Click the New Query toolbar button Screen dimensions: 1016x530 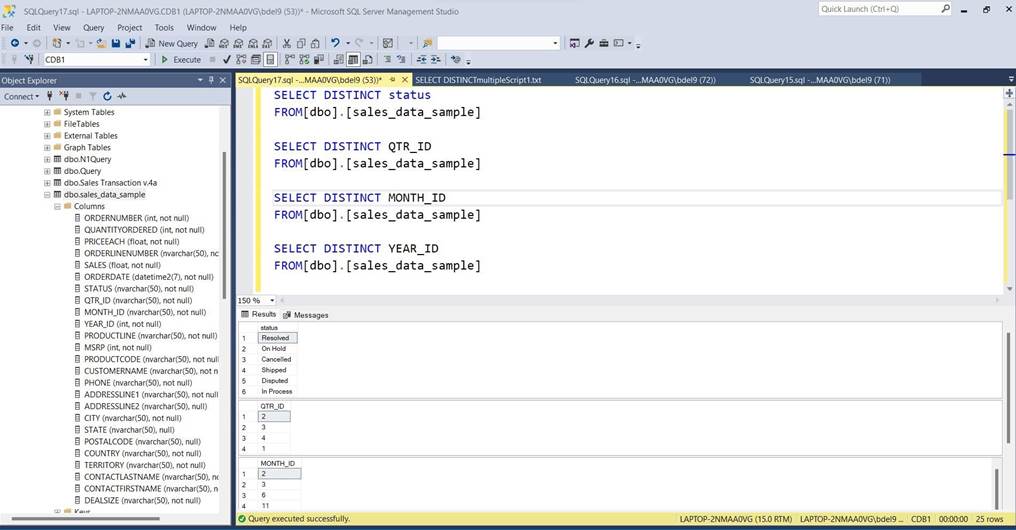click(x=171, y=44)
